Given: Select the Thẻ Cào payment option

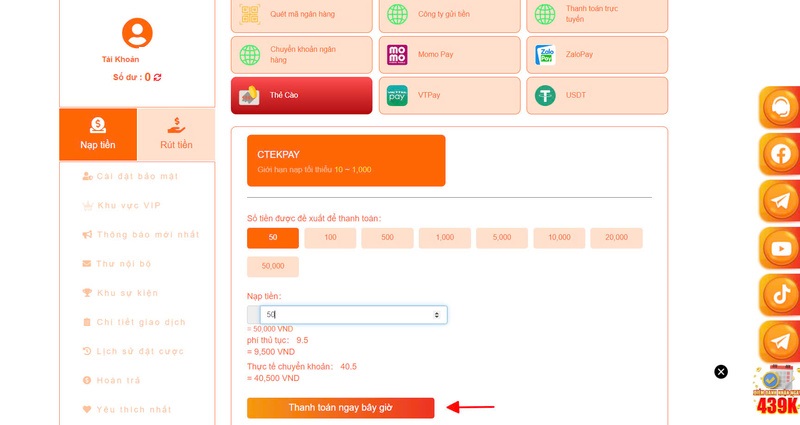Looking at the screenshot, I should pos(302,95).
